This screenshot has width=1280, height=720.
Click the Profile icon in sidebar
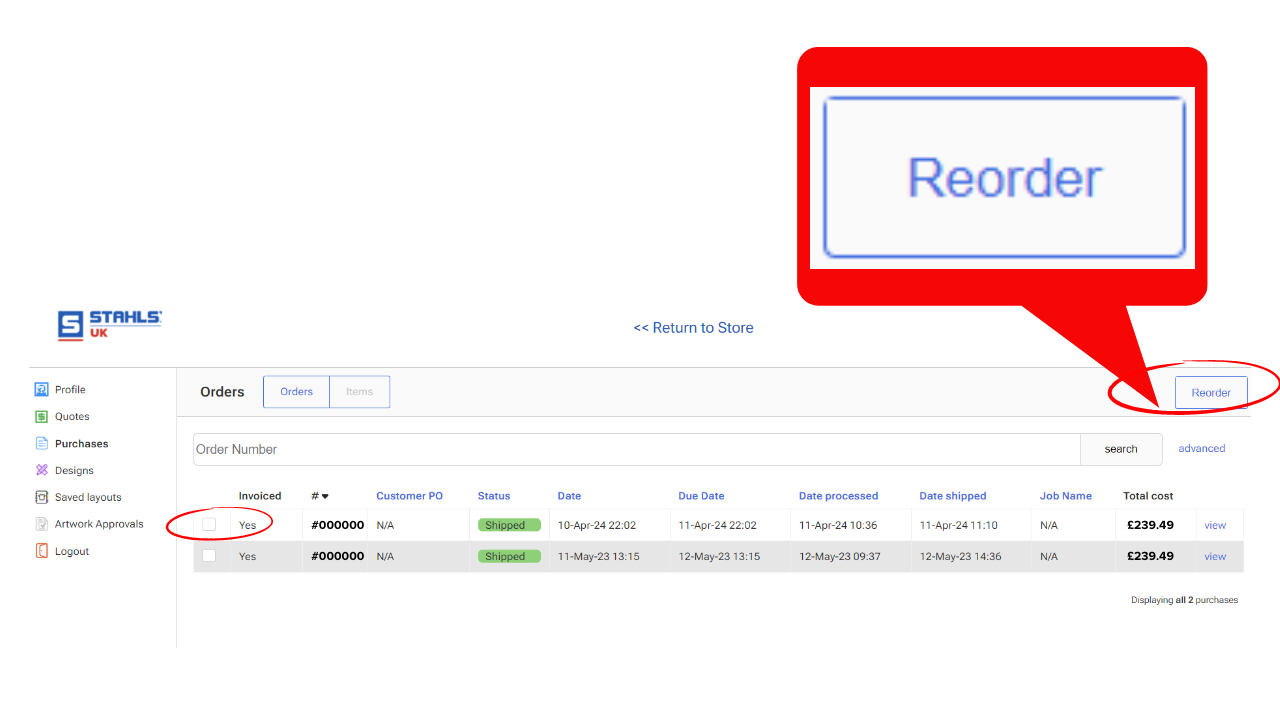[x=41, y=390]
